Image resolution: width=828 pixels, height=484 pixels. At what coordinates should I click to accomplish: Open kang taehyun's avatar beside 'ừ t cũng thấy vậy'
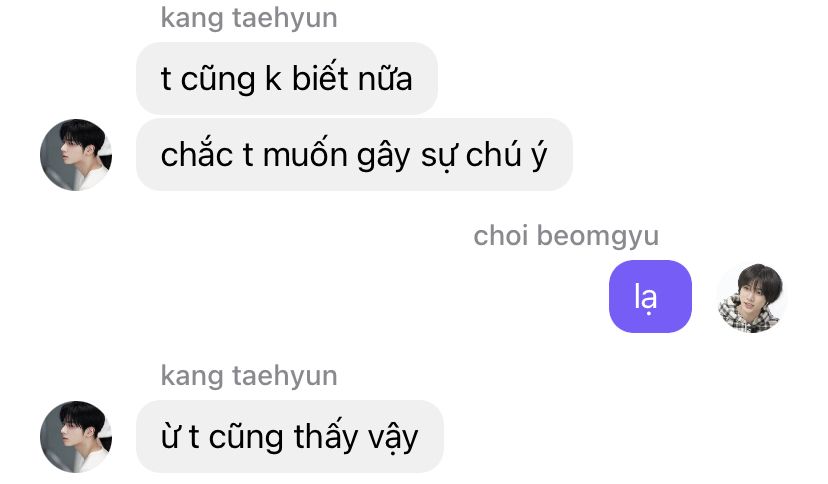coord(76,436)
